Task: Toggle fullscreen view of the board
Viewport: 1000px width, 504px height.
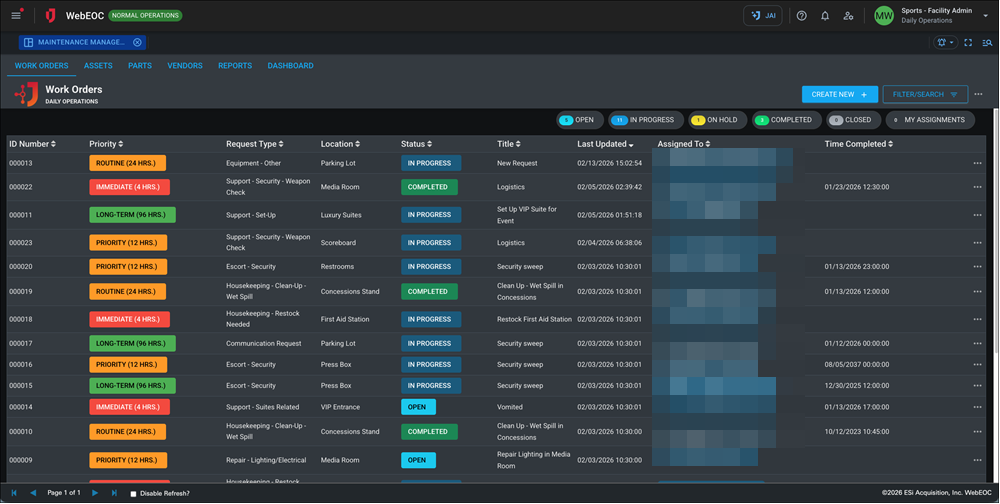Action: tap(968, 43)
